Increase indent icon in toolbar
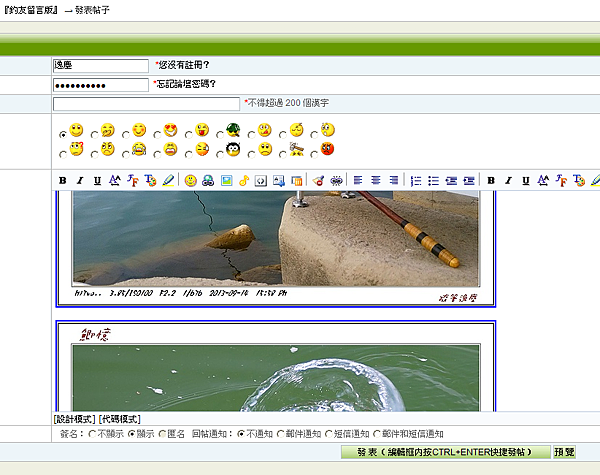 pos(469,180)
